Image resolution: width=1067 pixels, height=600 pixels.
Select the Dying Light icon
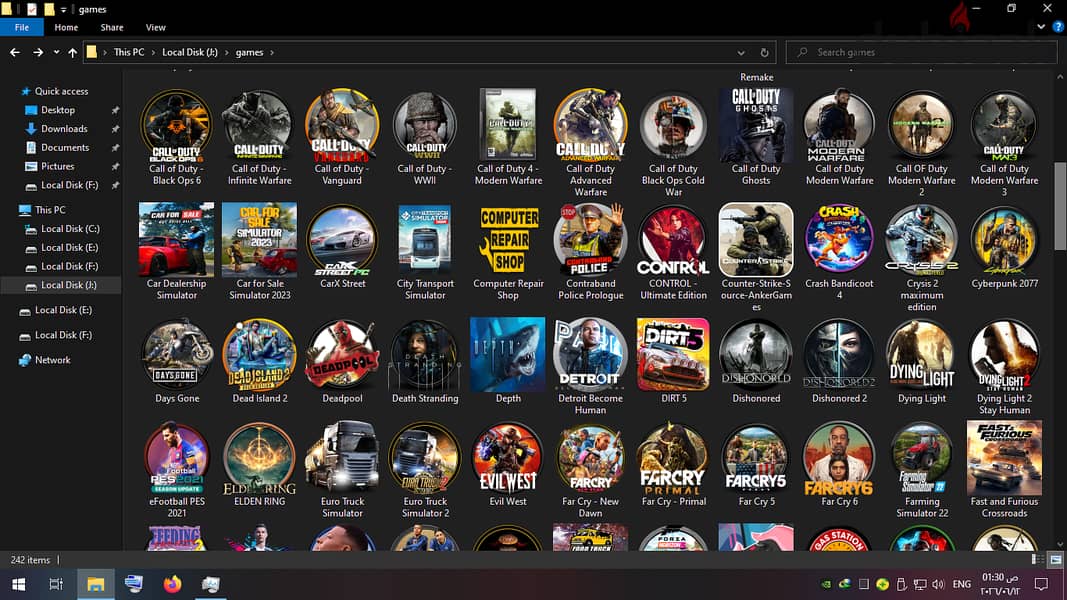[x=921, y=354]
